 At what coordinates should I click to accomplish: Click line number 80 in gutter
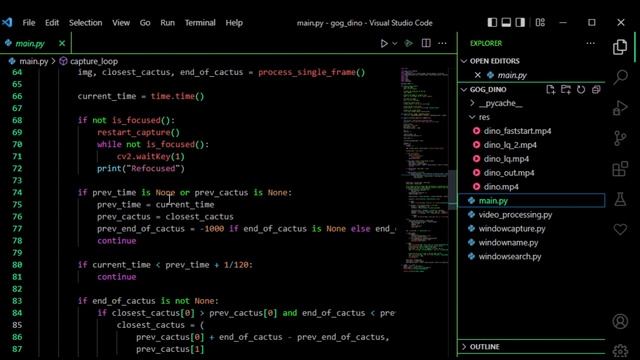(x=17, y=265)
